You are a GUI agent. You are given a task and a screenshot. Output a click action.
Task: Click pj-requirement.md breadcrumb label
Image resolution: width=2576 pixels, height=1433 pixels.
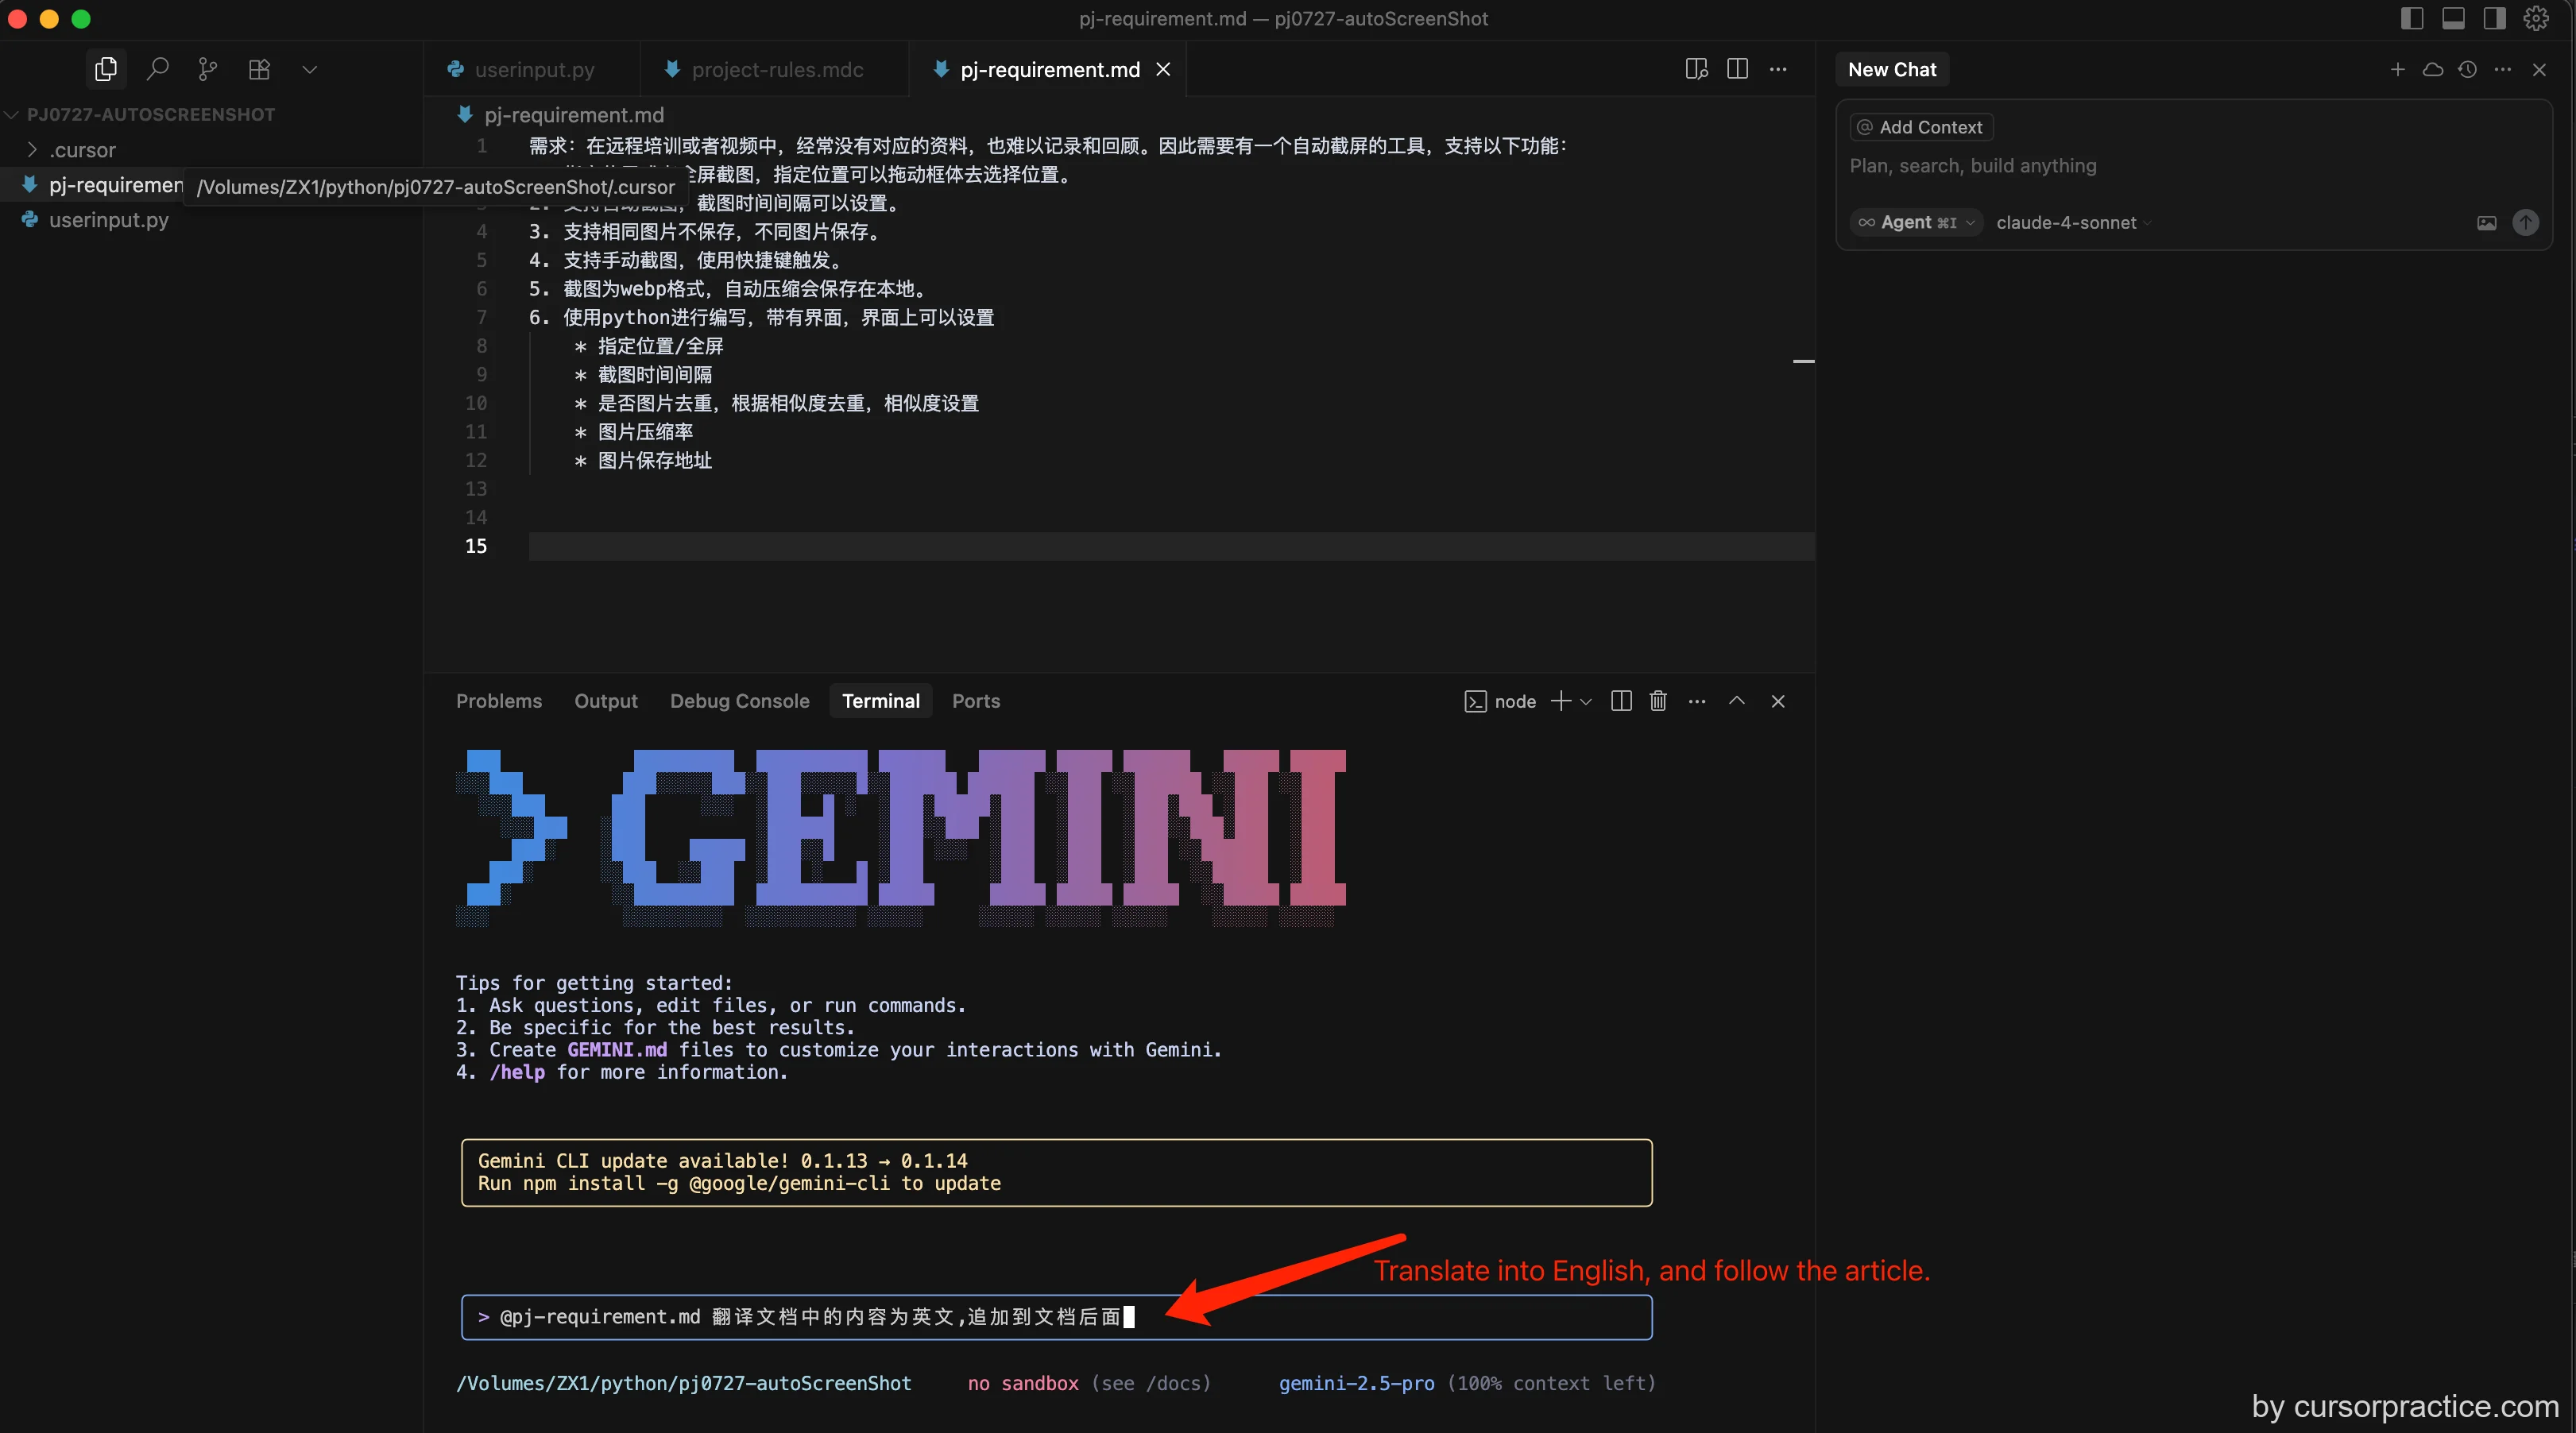[x=574, y=115]
